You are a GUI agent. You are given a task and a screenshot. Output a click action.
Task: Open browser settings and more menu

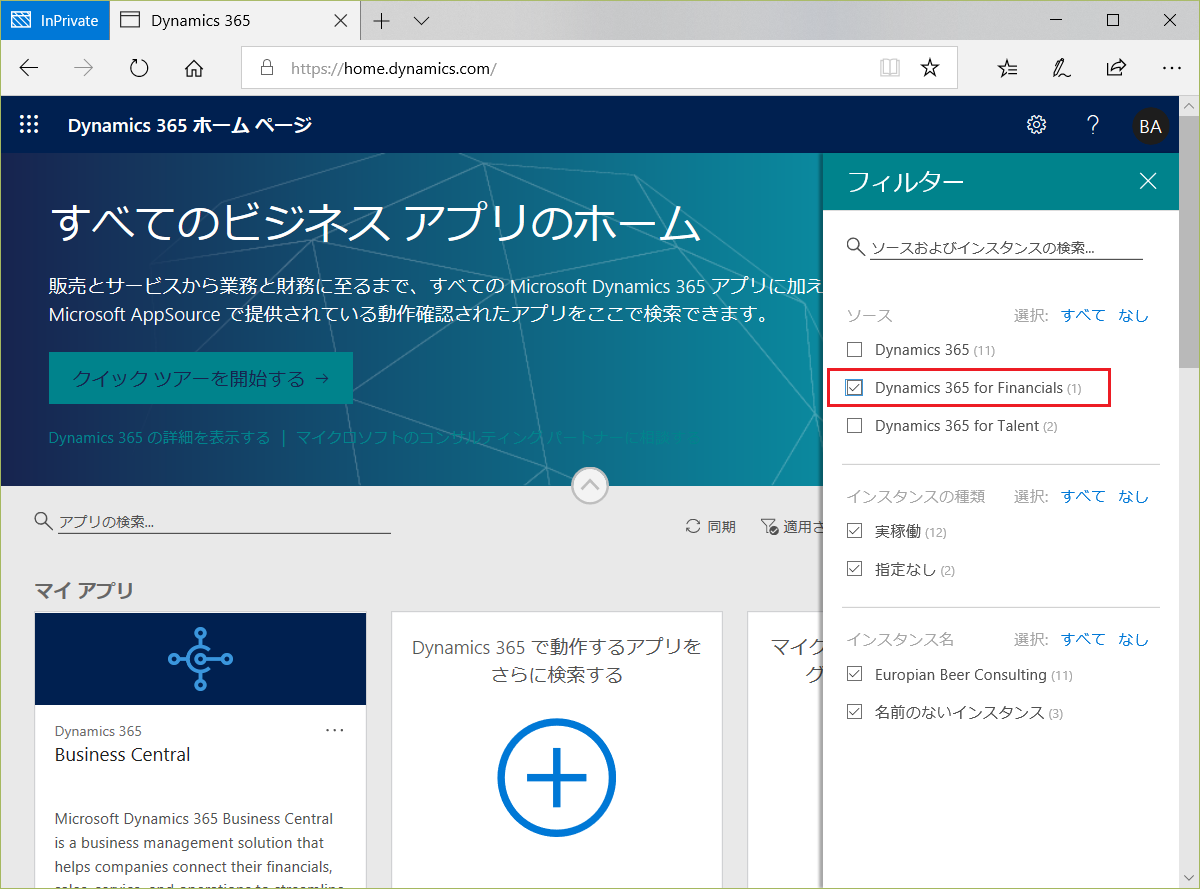[x=1172, y=68]
